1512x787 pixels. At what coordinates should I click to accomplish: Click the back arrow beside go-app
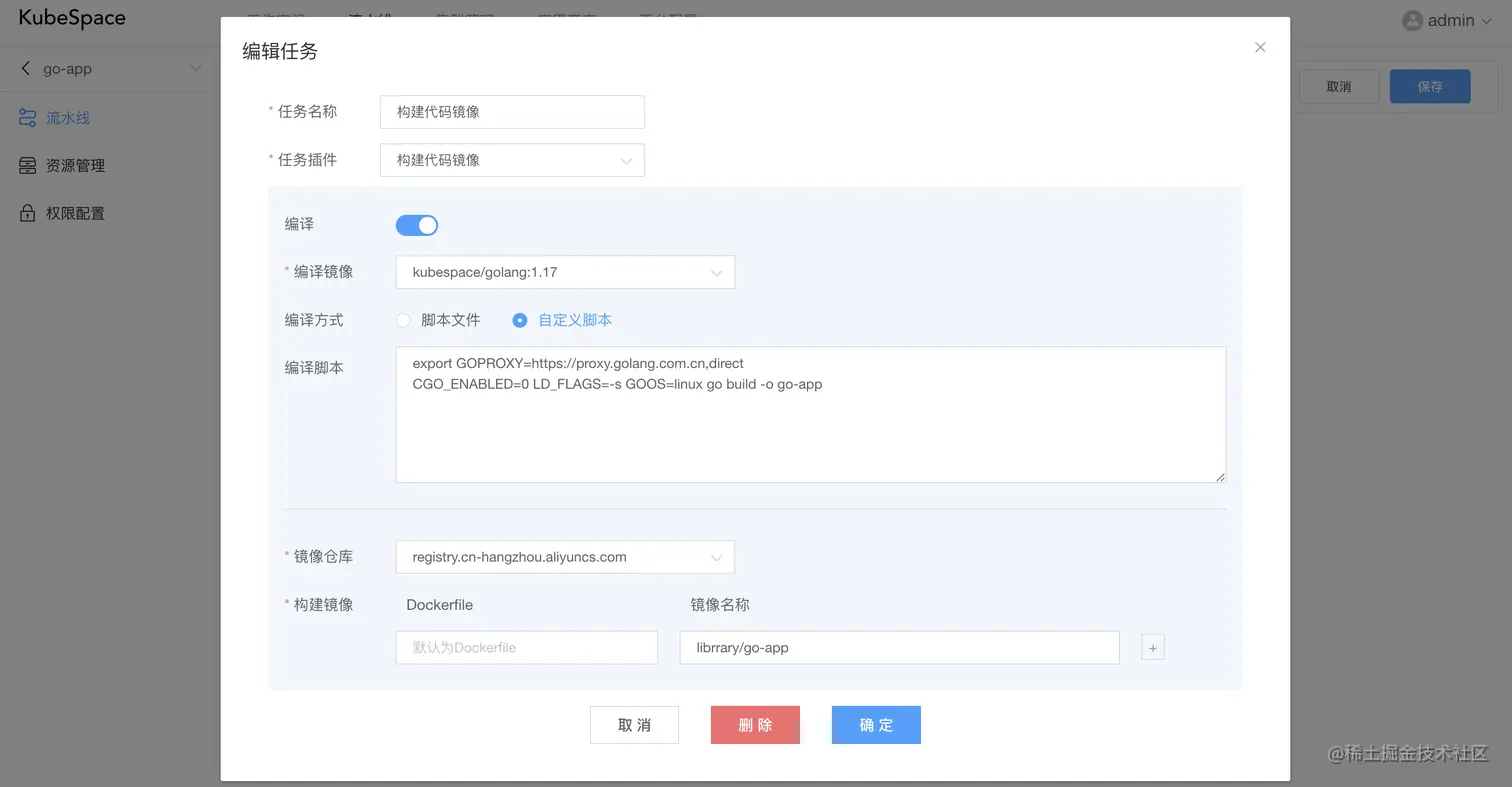[26, 68]
